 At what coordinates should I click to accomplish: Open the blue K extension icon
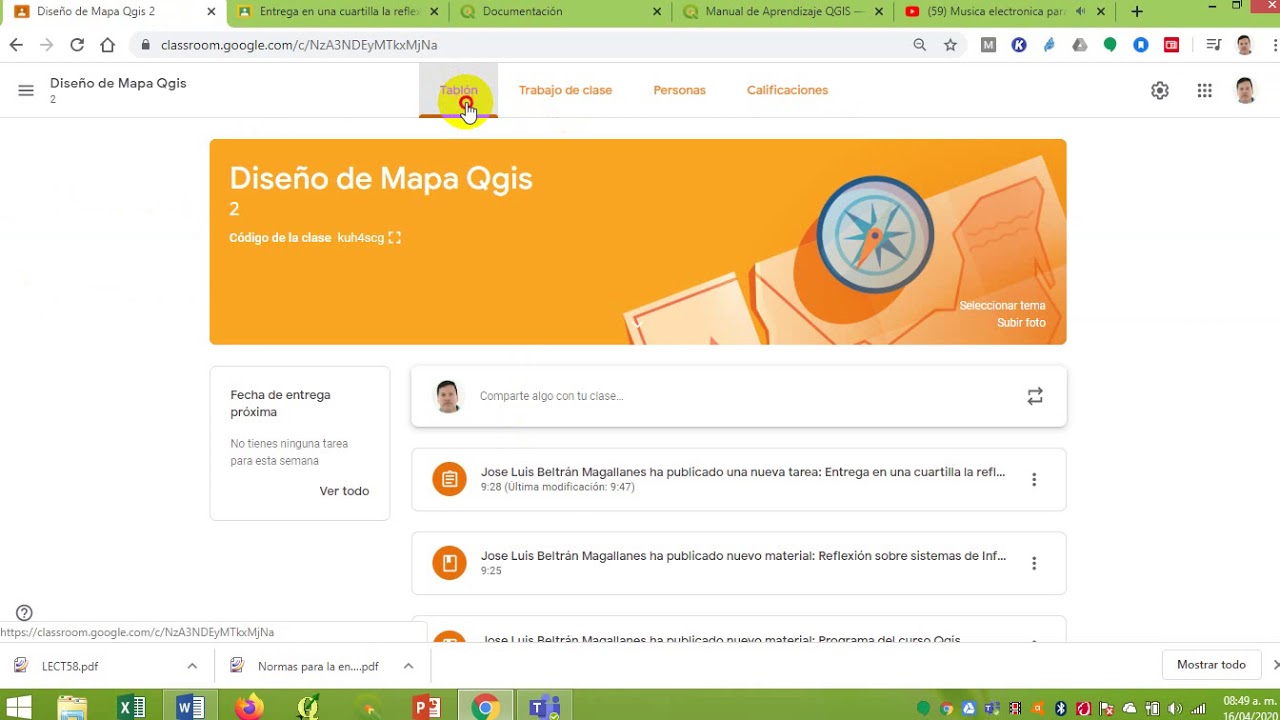coord(1019,45)
